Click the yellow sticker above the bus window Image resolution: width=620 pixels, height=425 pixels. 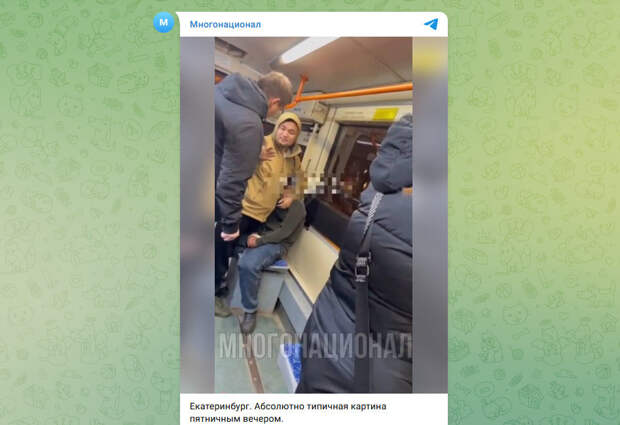click(x=385, y=114)
